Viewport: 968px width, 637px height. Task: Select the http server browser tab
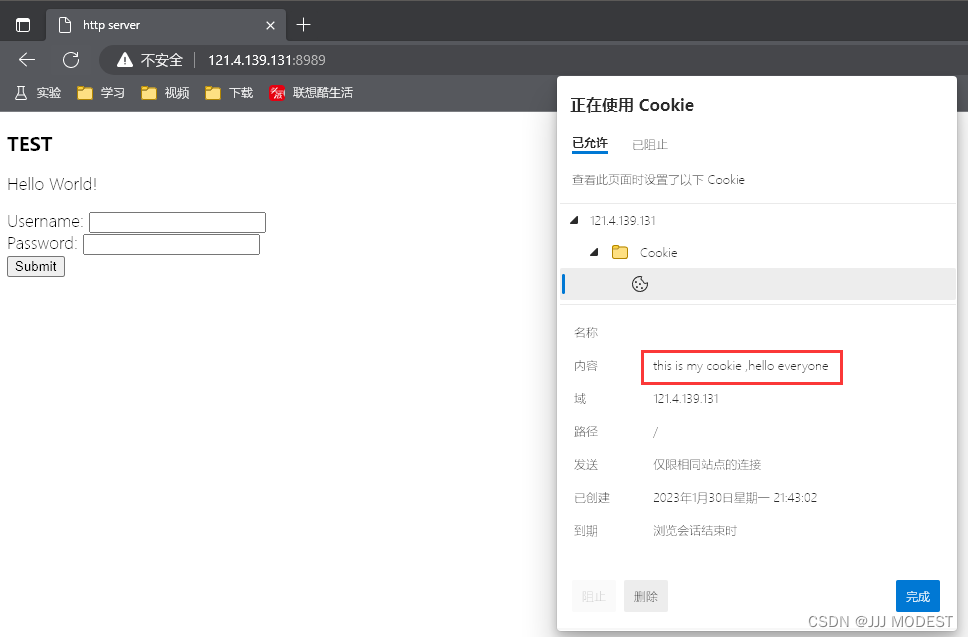pyautogui.click(x=165, y=25)
